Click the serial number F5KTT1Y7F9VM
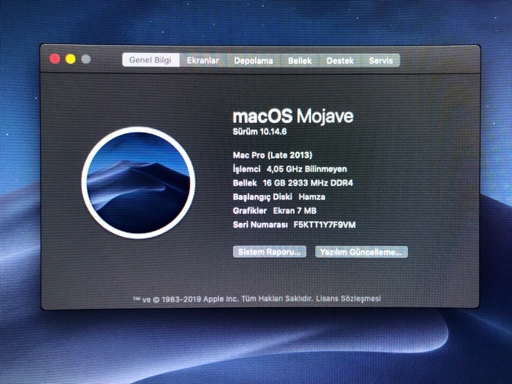This screenshot has height=384, width=512. click(x=324, y=225)
